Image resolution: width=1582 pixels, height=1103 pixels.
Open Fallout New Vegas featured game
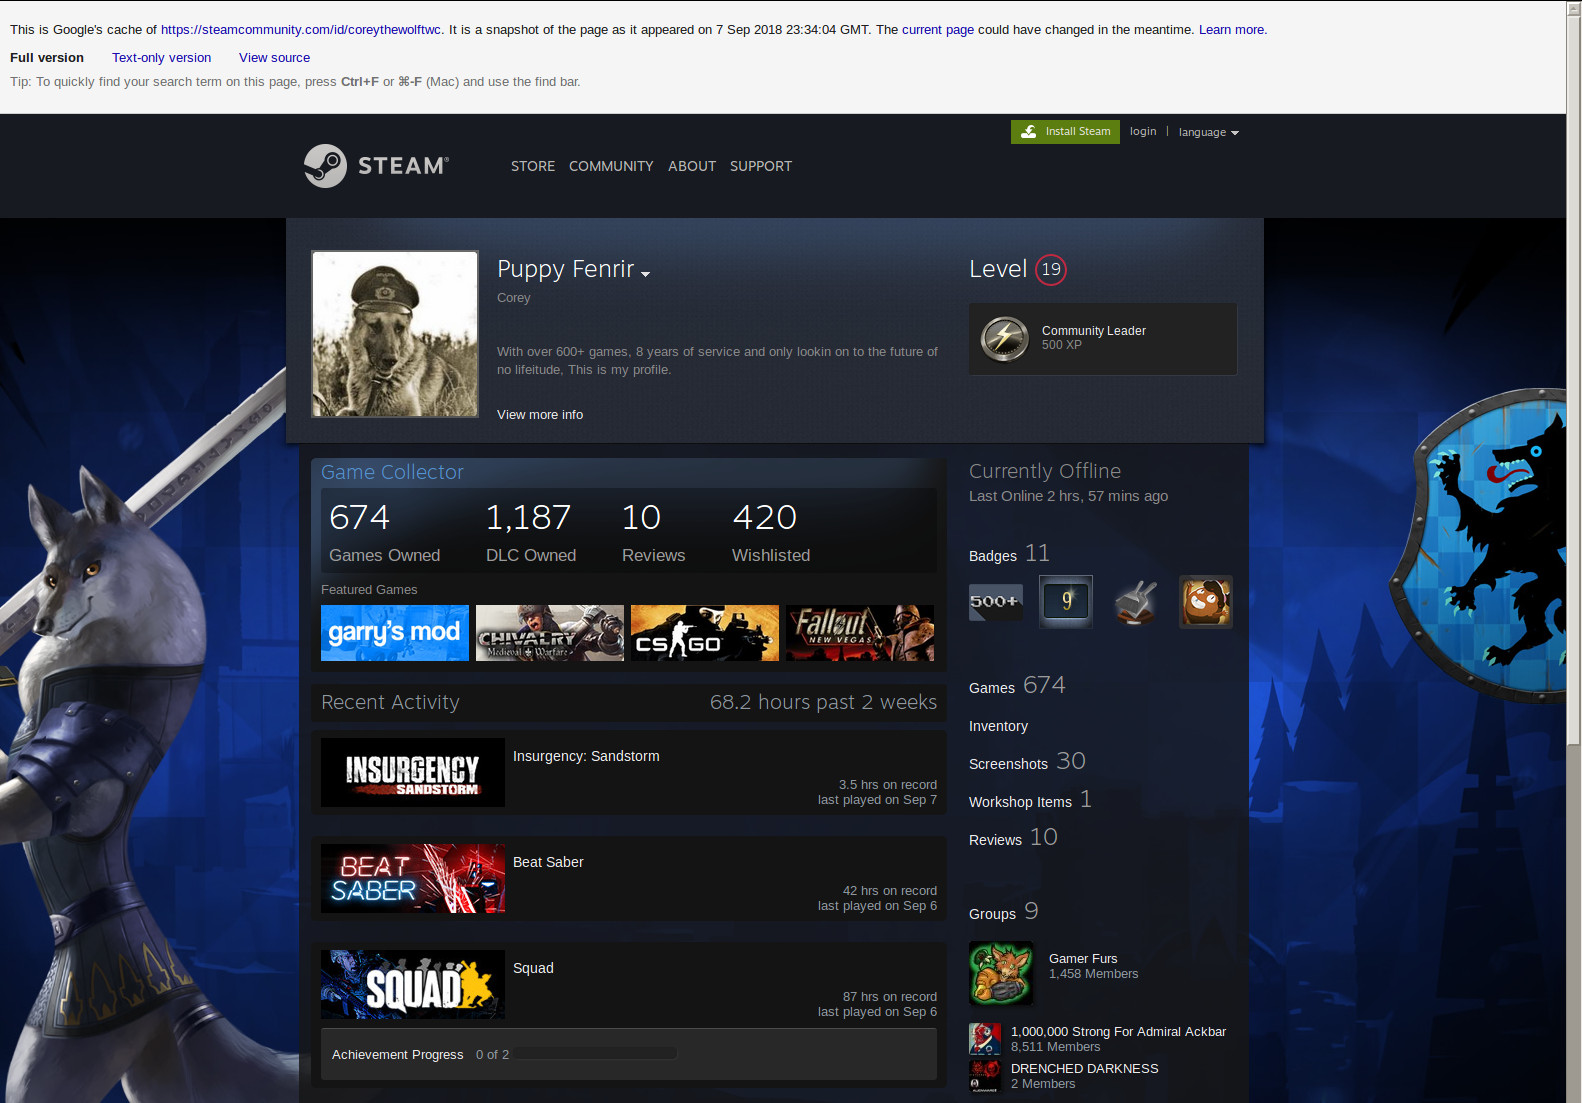coord(860,633)
